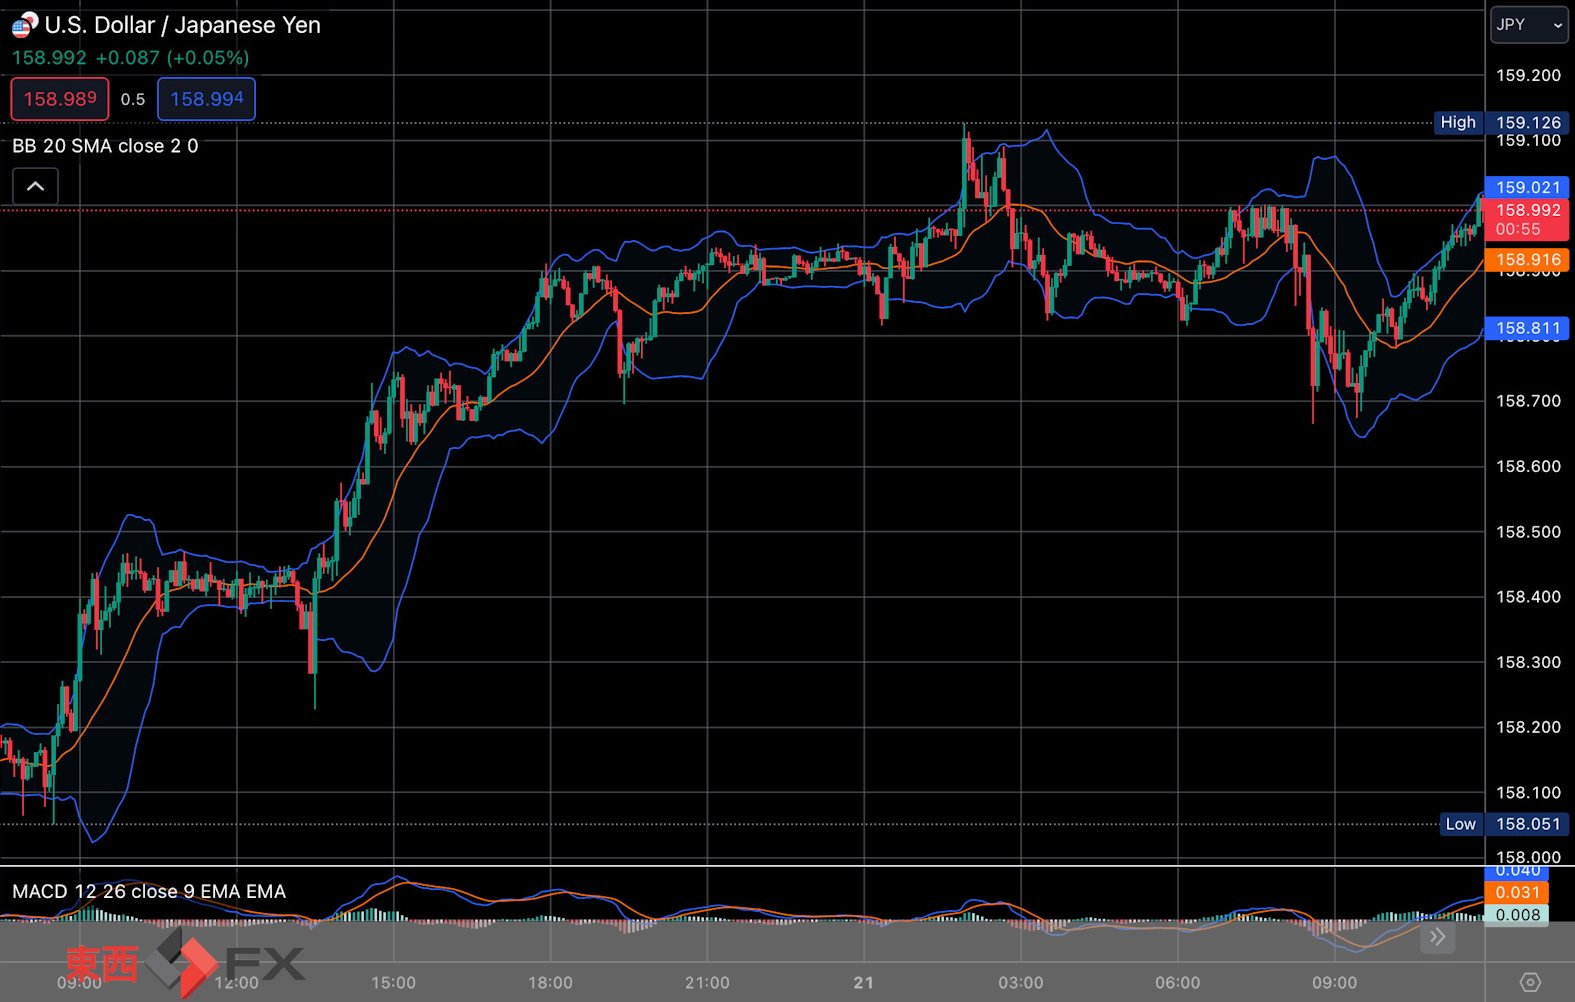1575x1002 pixels.
Task: Select the BB 20 SMA close indicator label
Action: click(105, 146)
